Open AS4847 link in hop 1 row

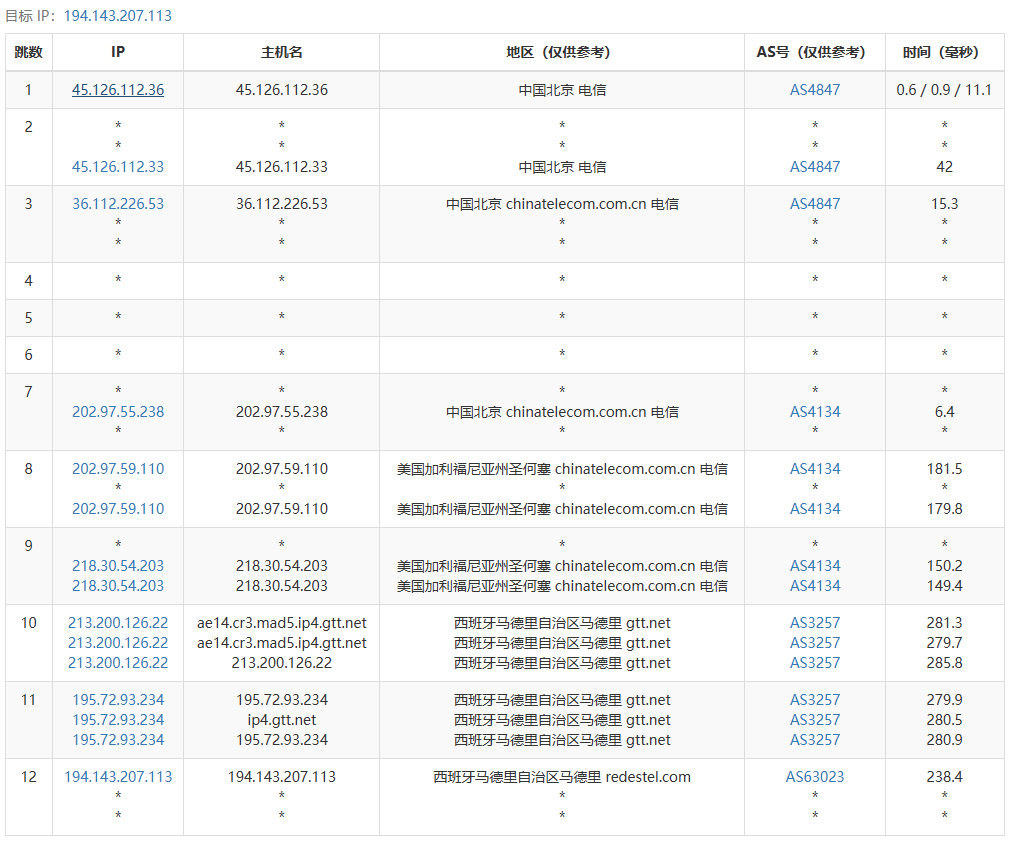tap(815, 90)
